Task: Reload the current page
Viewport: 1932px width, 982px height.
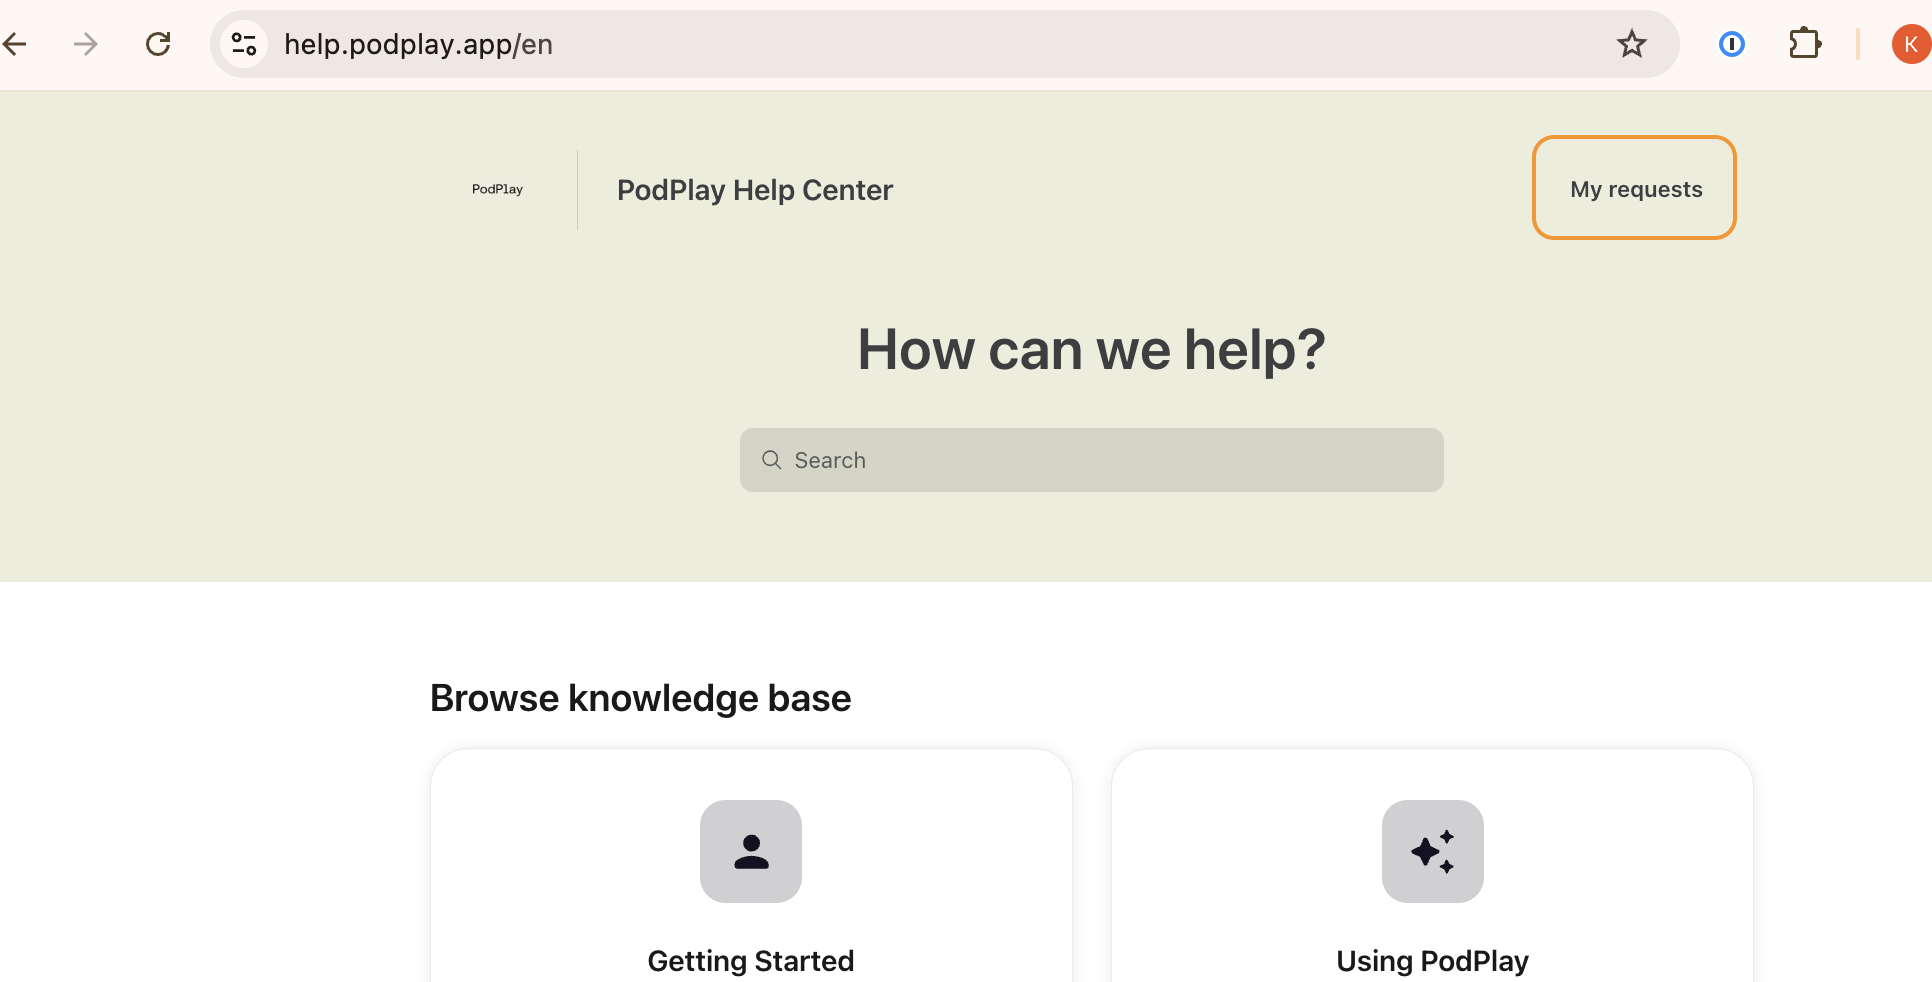Action: click(158, 44)
